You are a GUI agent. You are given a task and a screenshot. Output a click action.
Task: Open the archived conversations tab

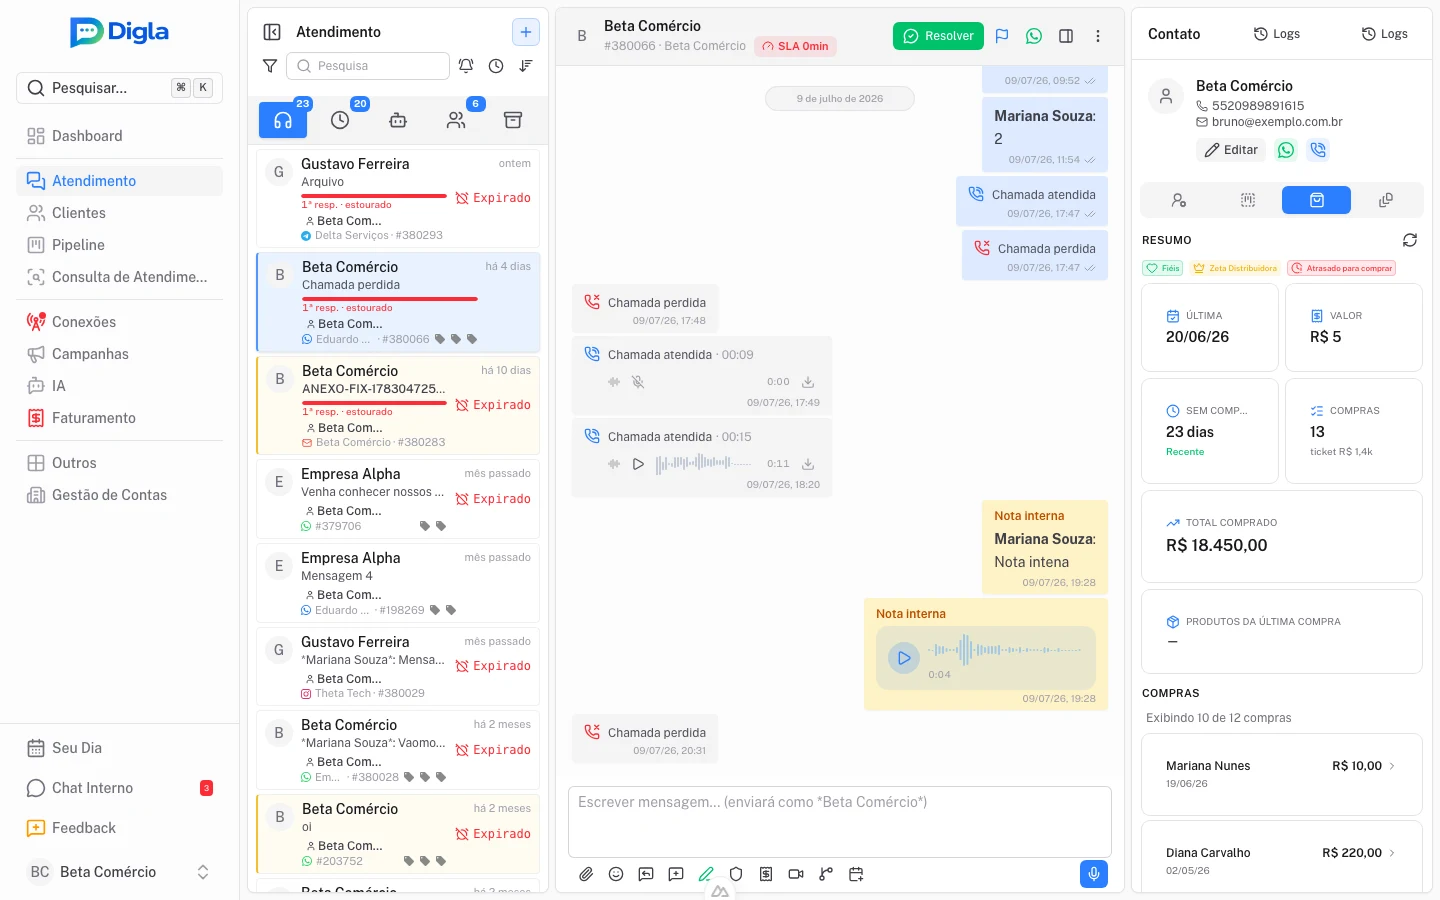513,120
